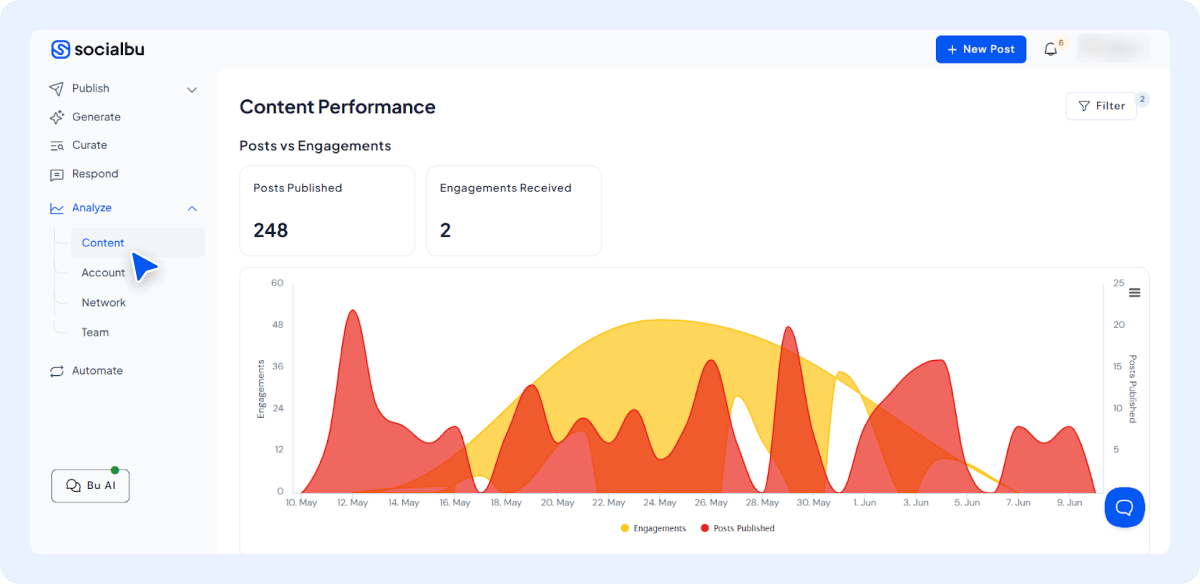Open the live chat support bubble

coord(1124,507)
